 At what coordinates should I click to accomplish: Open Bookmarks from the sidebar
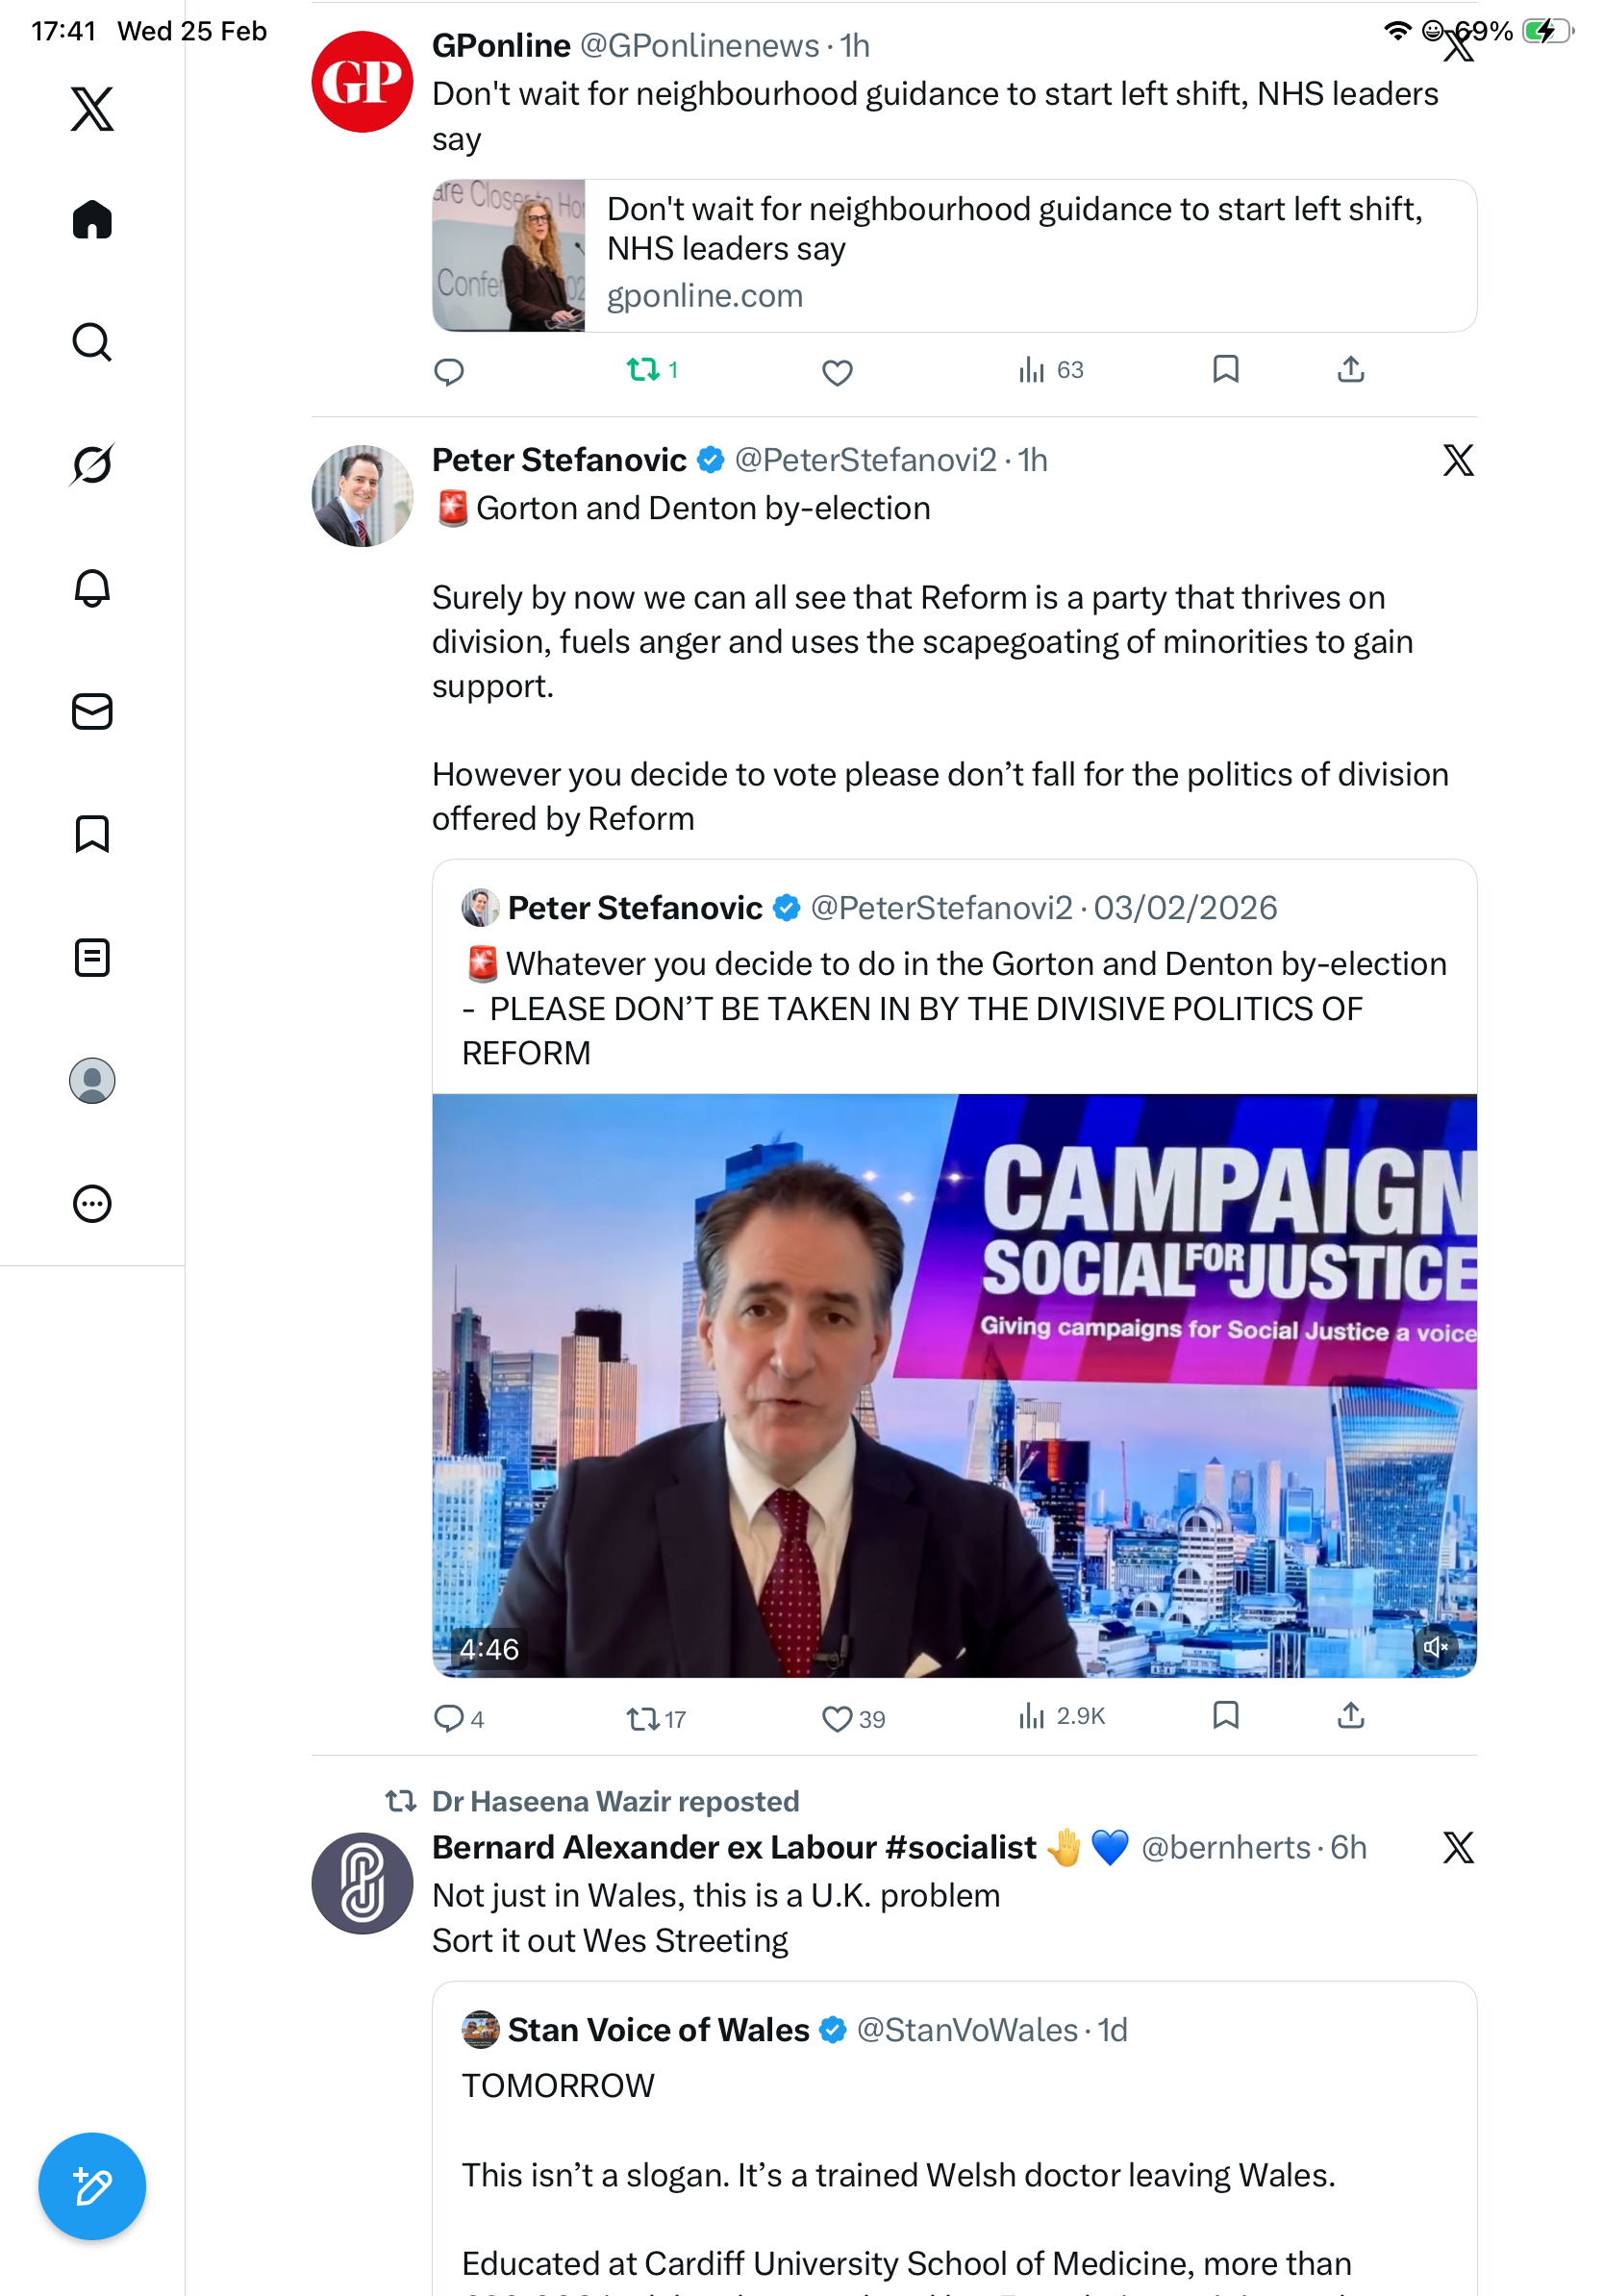pos(92,834)
